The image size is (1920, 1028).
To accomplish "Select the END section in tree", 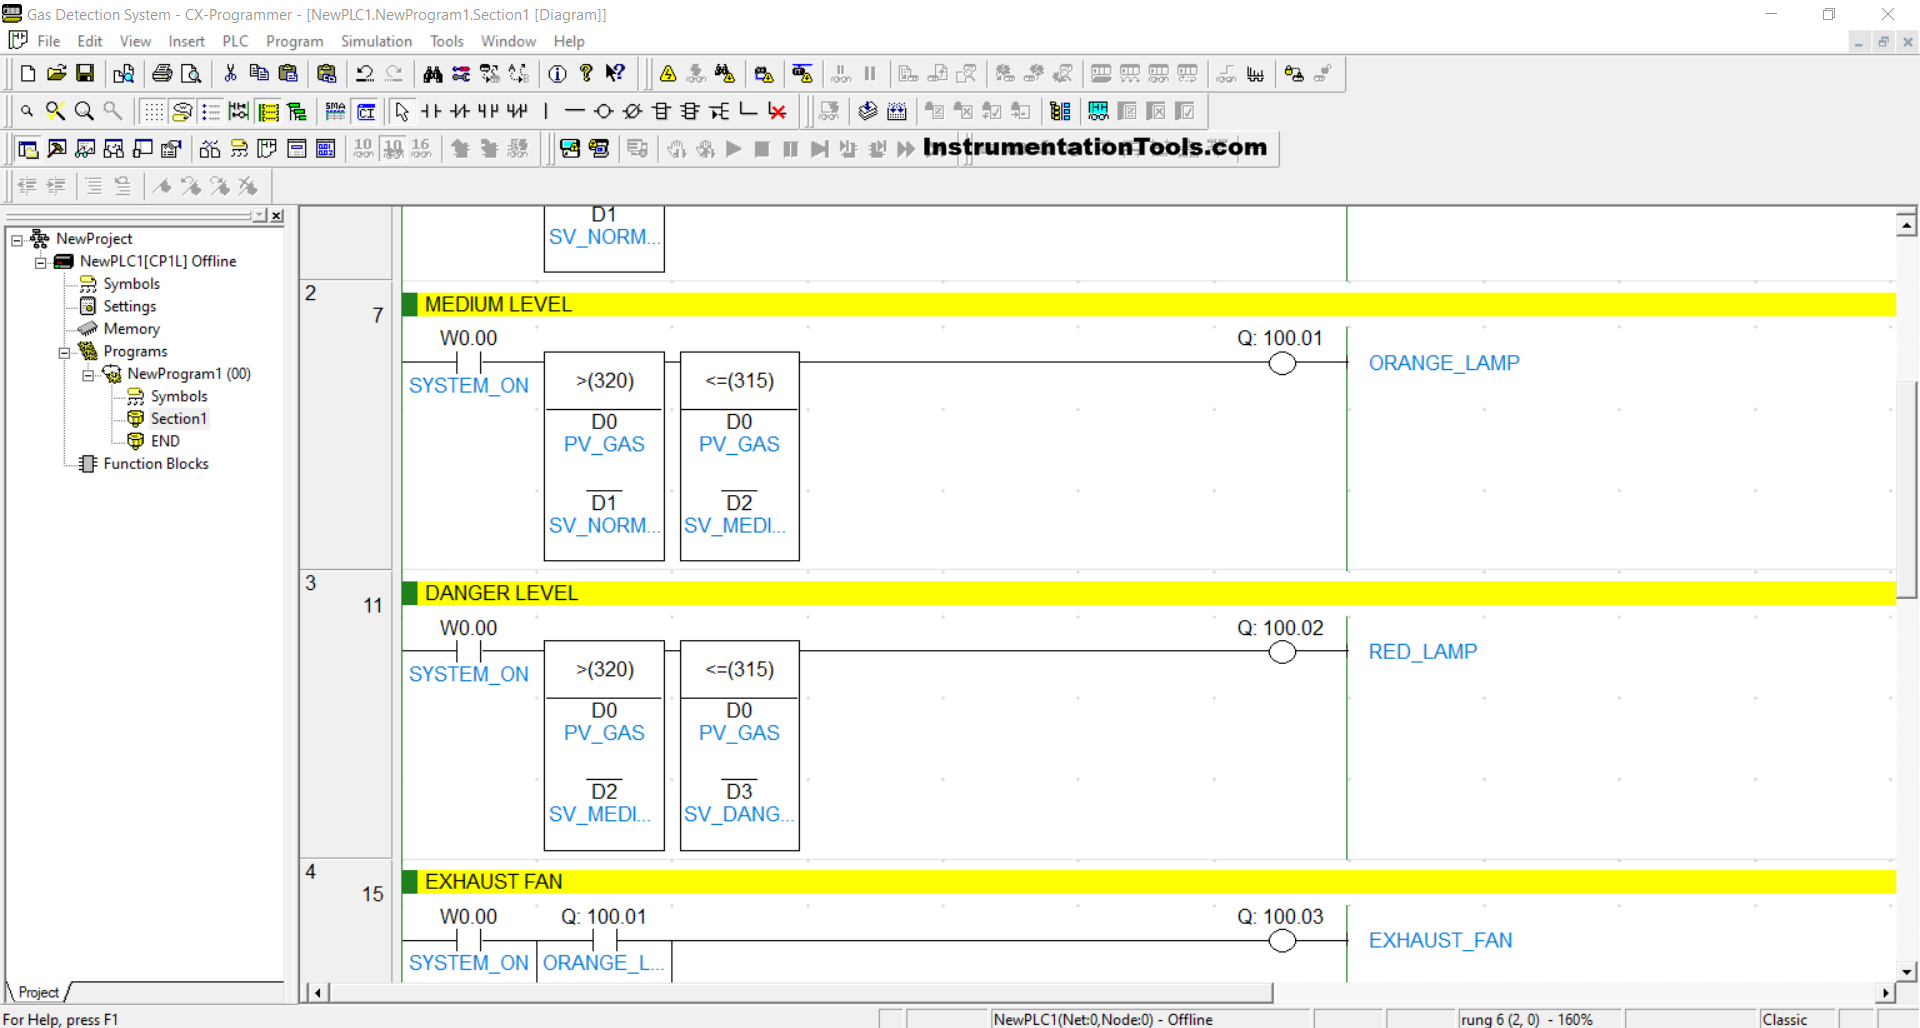I will pyautogui.click(x=165, y=441).
